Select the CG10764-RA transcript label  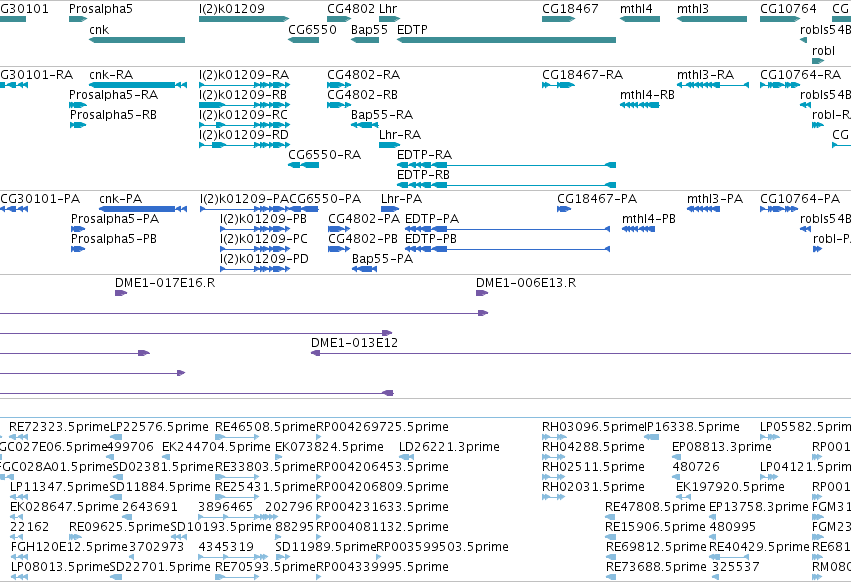pos(801,74)
